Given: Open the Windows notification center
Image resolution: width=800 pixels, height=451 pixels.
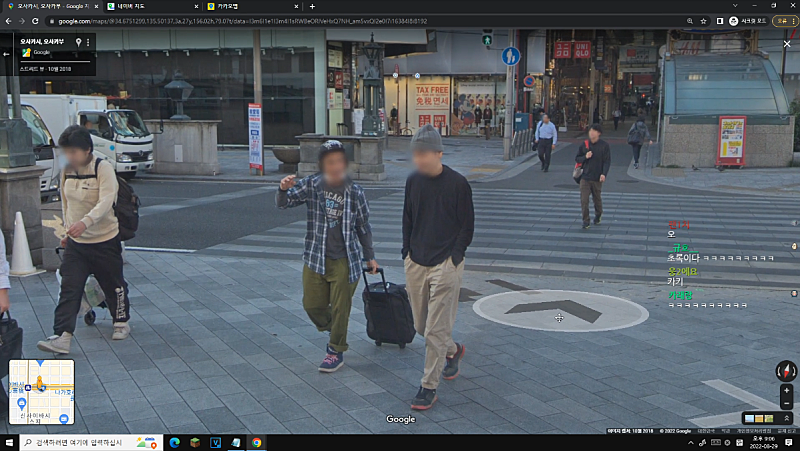Looking at the screenshot, I should 789,442.
